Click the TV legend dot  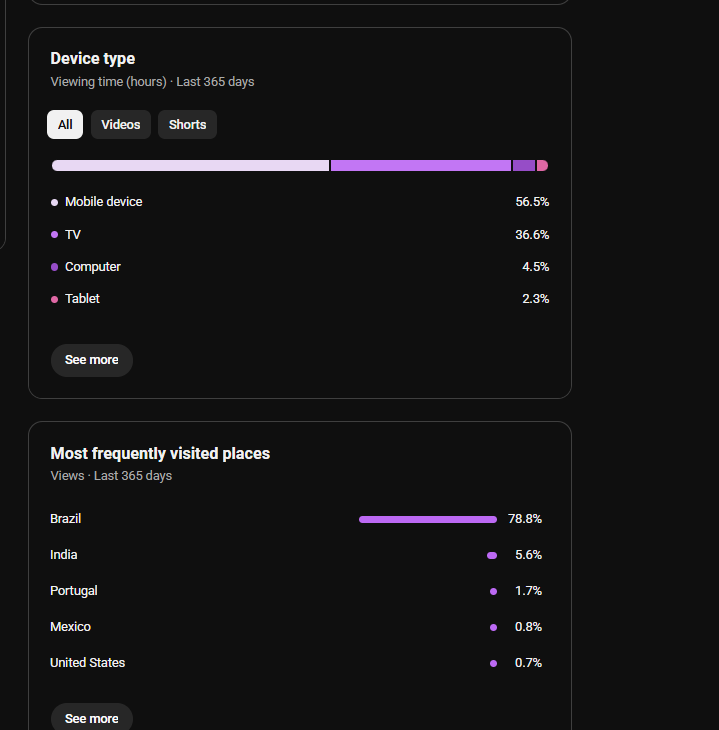[x=54, y=235]
